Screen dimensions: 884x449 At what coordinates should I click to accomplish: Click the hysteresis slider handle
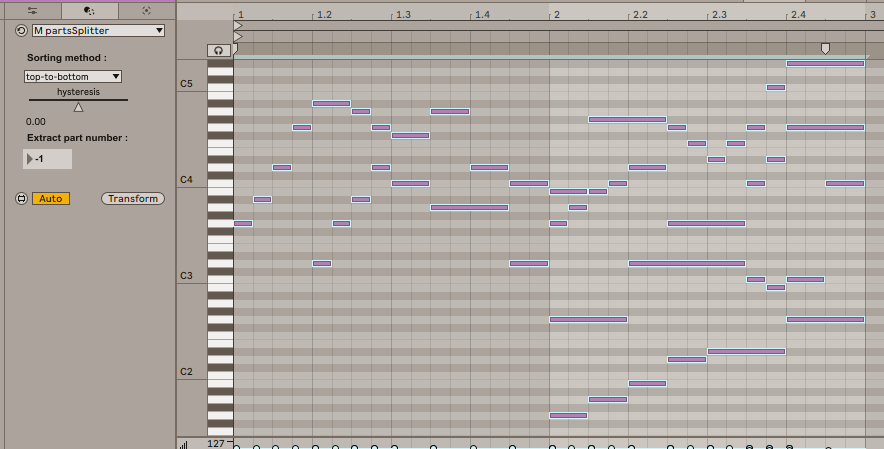pos(78,107)
